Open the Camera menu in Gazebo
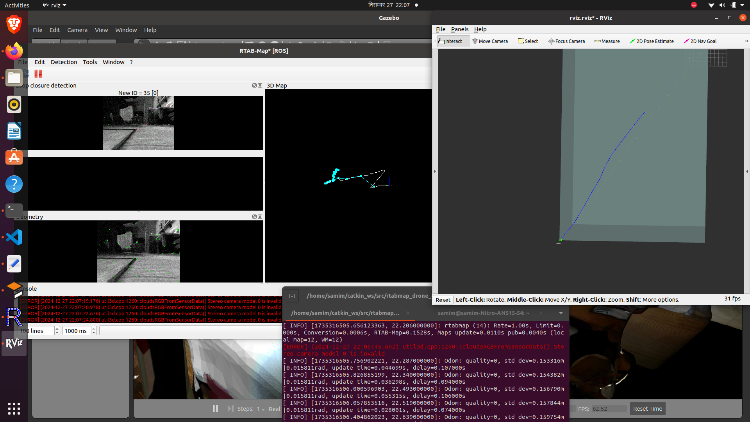Viewport: 750px width, 422px height. click(x=77, y=30)
